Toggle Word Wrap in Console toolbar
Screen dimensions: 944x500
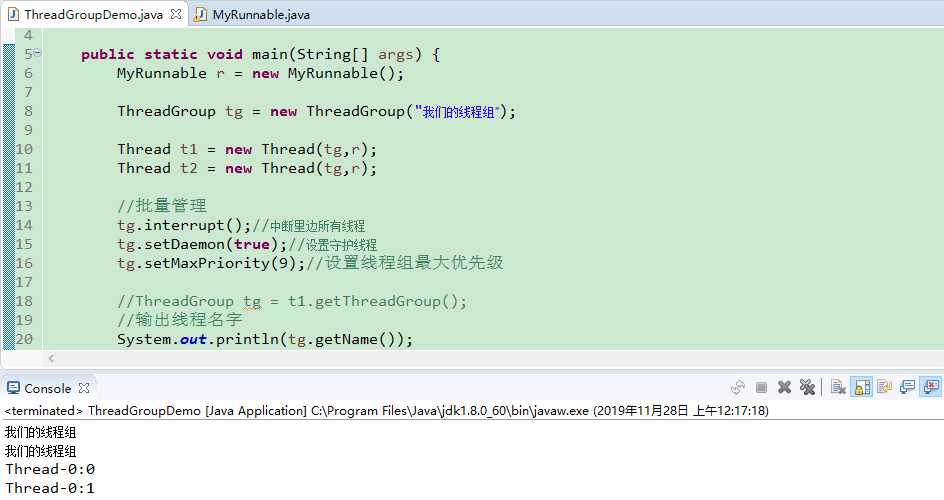coord(884,387)
